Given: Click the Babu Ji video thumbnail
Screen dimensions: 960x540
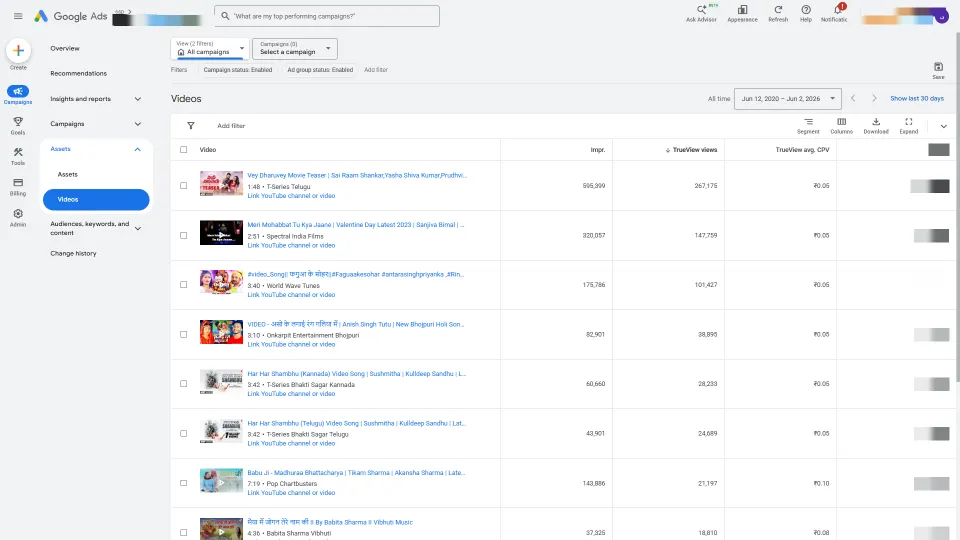Looking at the screenshot, I should coord(221,481).
